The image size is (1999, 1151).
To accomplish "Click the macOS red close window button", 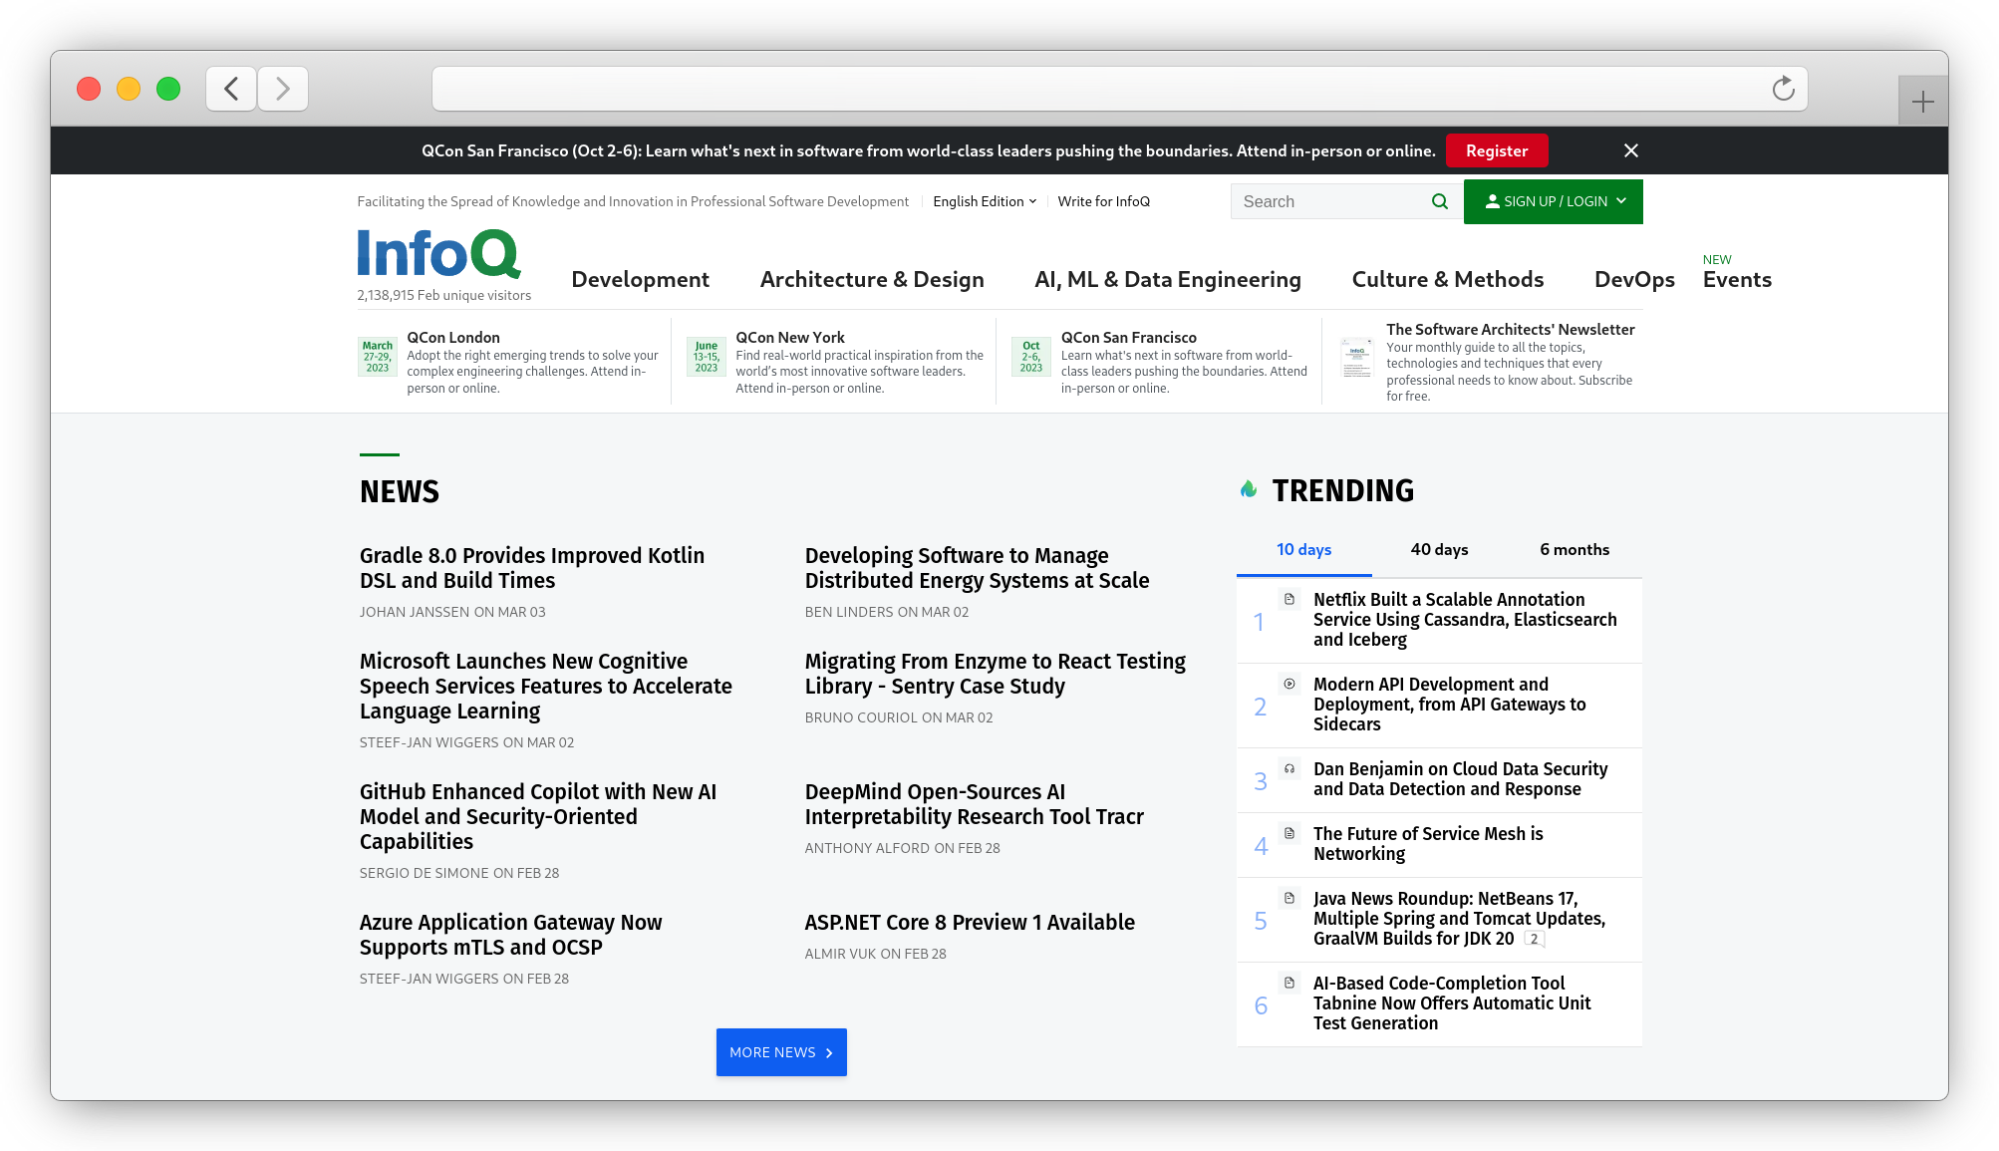I will click(x=89, y=89).
